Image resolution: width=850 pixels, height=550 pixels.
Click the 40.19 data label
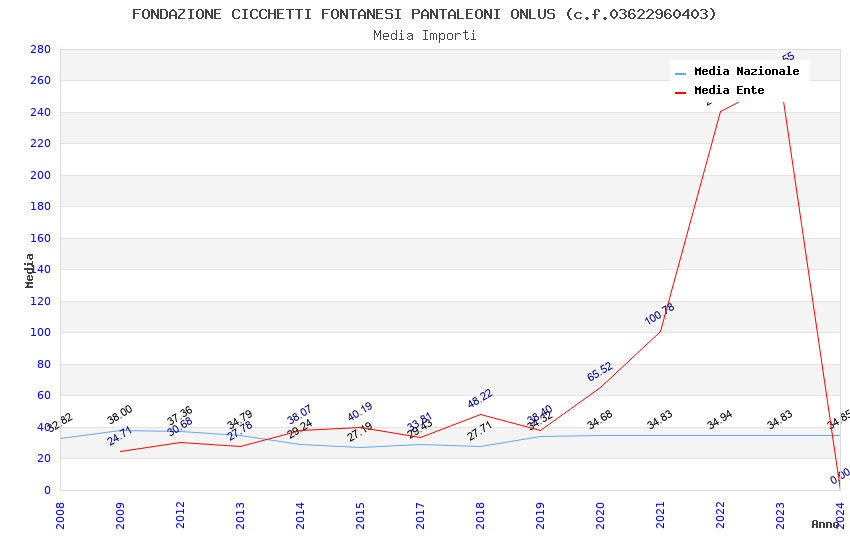click(x=360, y=411)
